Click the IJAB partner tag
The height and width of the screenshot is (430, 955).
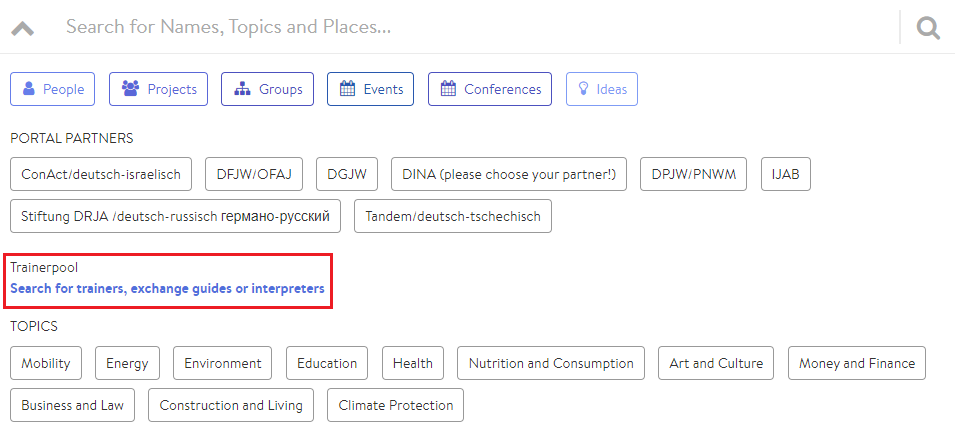[786, 174]
